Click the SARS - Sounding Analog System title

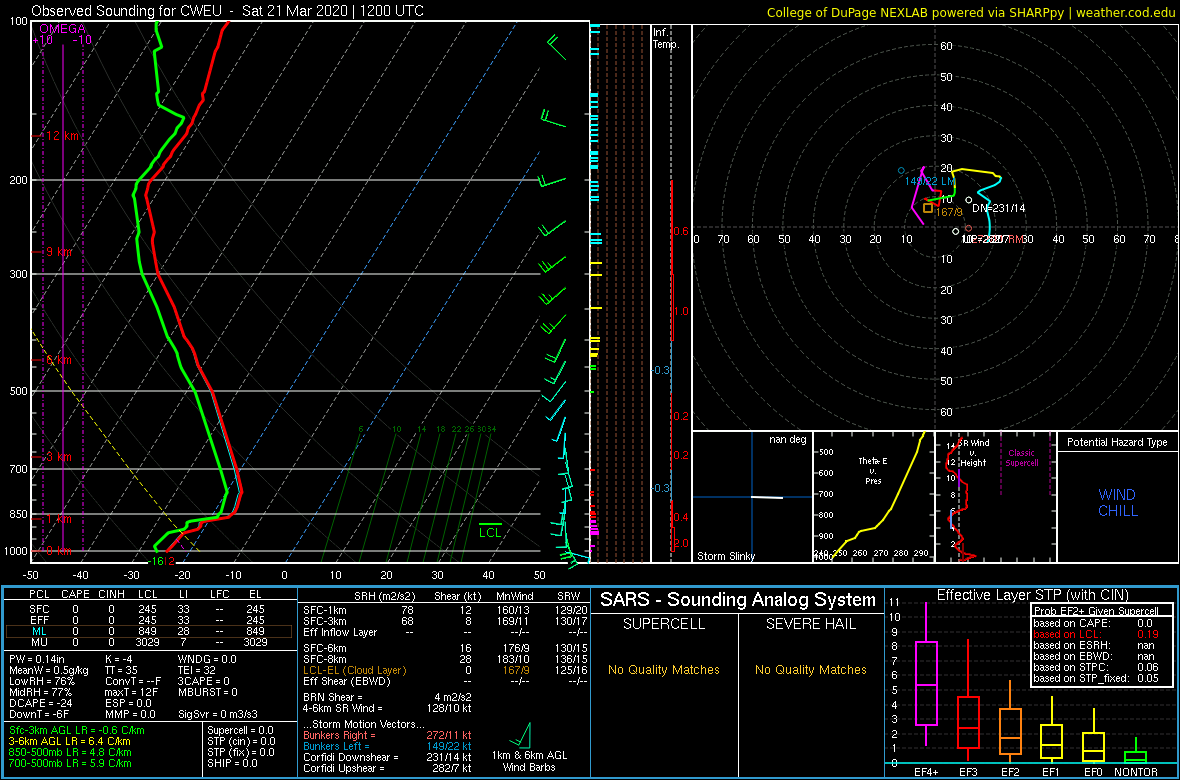click(x=738, y=600)
